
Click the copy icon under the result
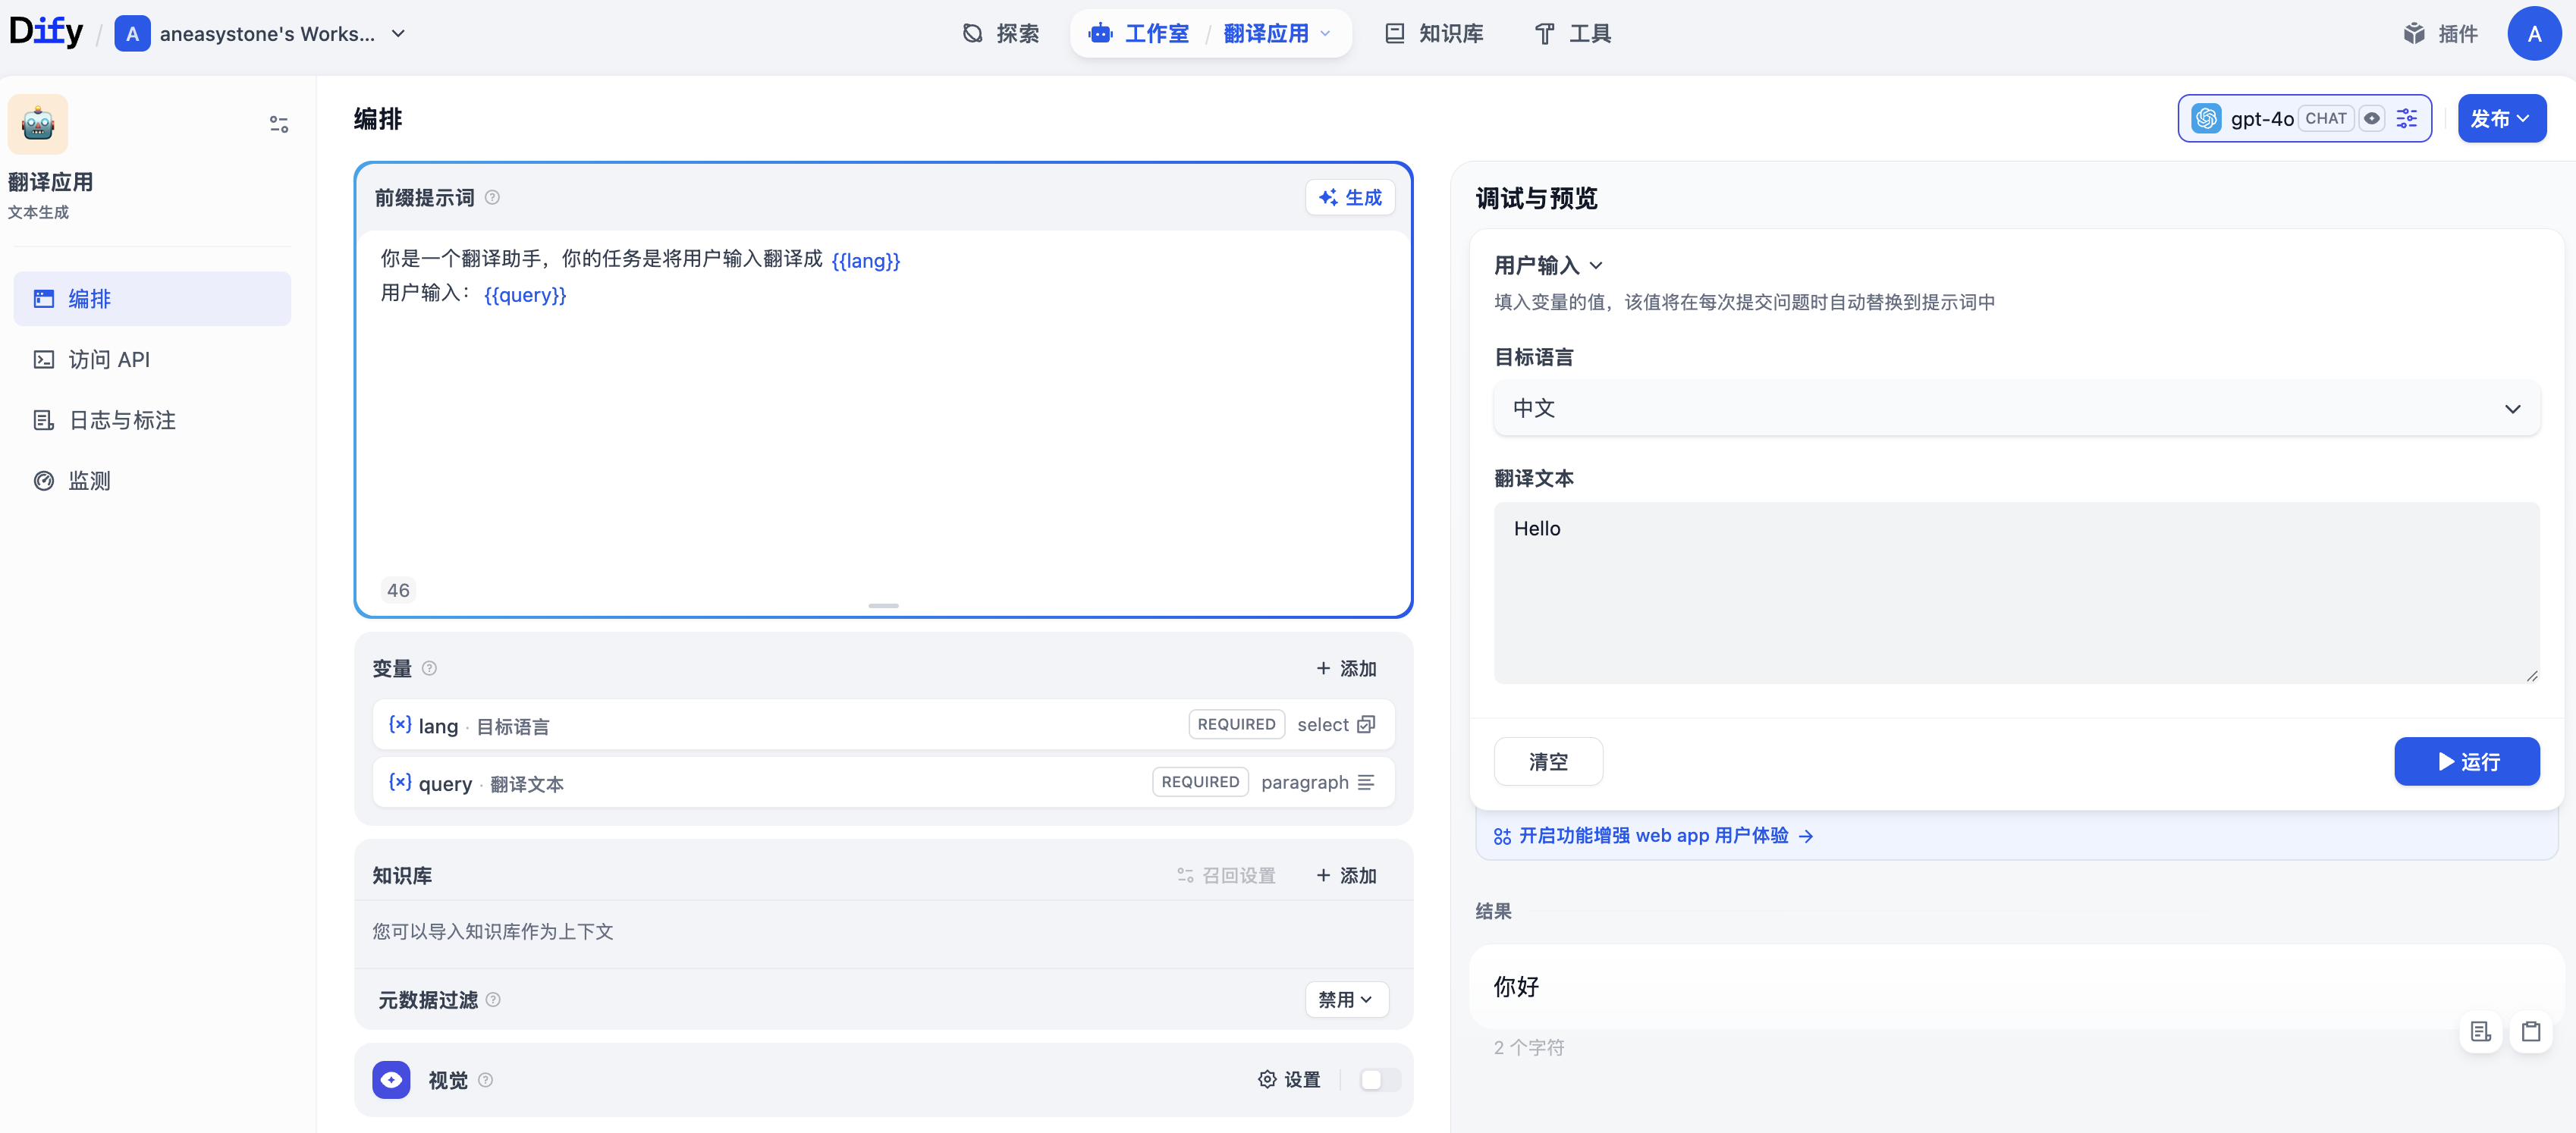(2531, 1031)
